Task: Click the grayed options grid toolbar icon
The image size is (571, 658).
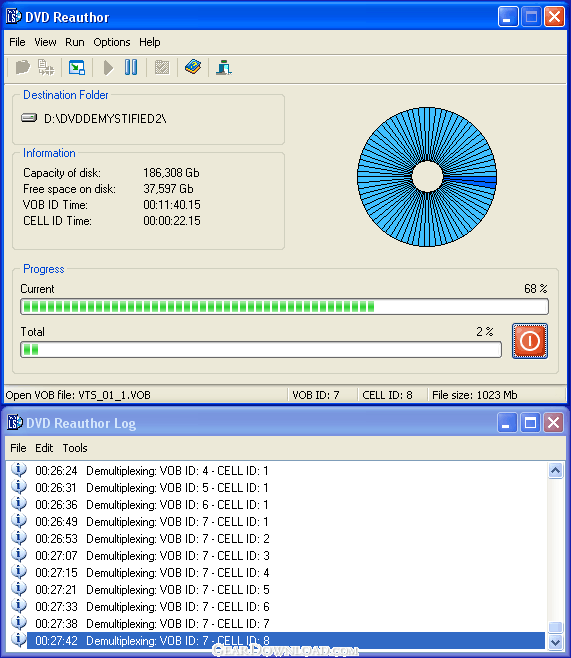Action: point(162,67)
